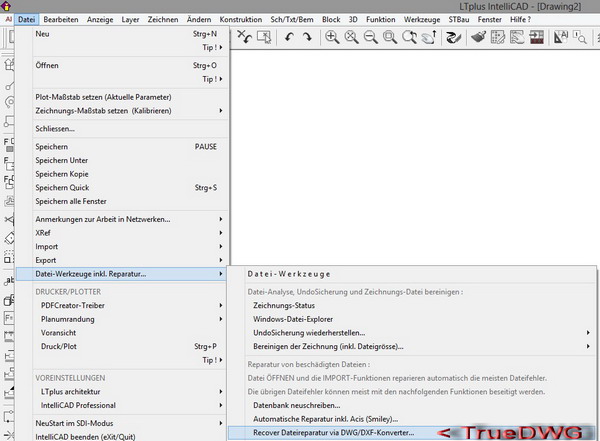Open Zeichnungs-Status in Datei-Werkzeuge
The height and width of the screenshot is (441, 600).
(412, 305)
